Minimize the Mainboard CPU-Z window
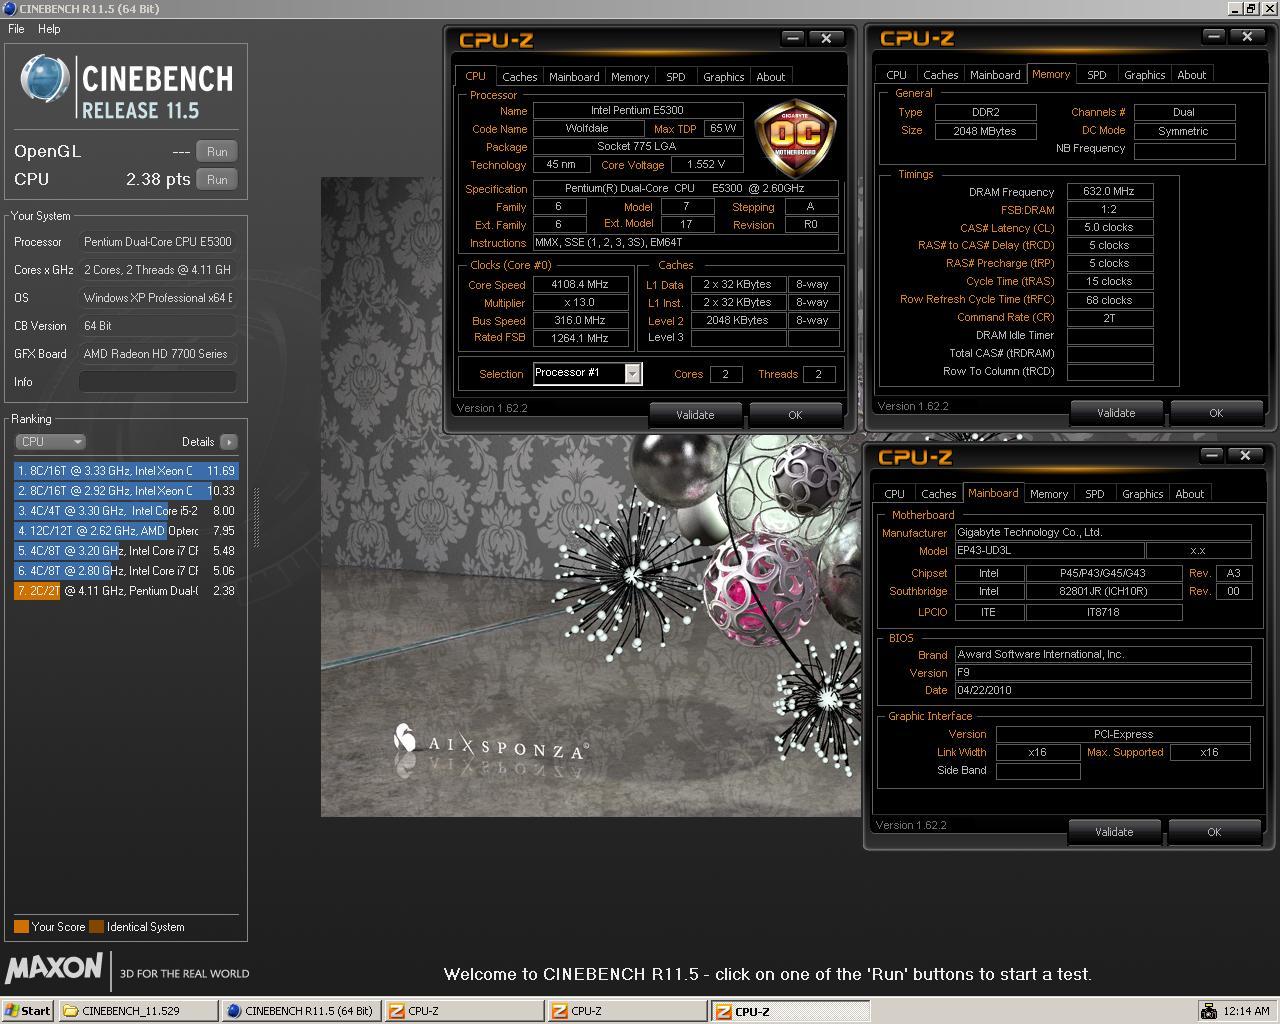 [1212, 455]
